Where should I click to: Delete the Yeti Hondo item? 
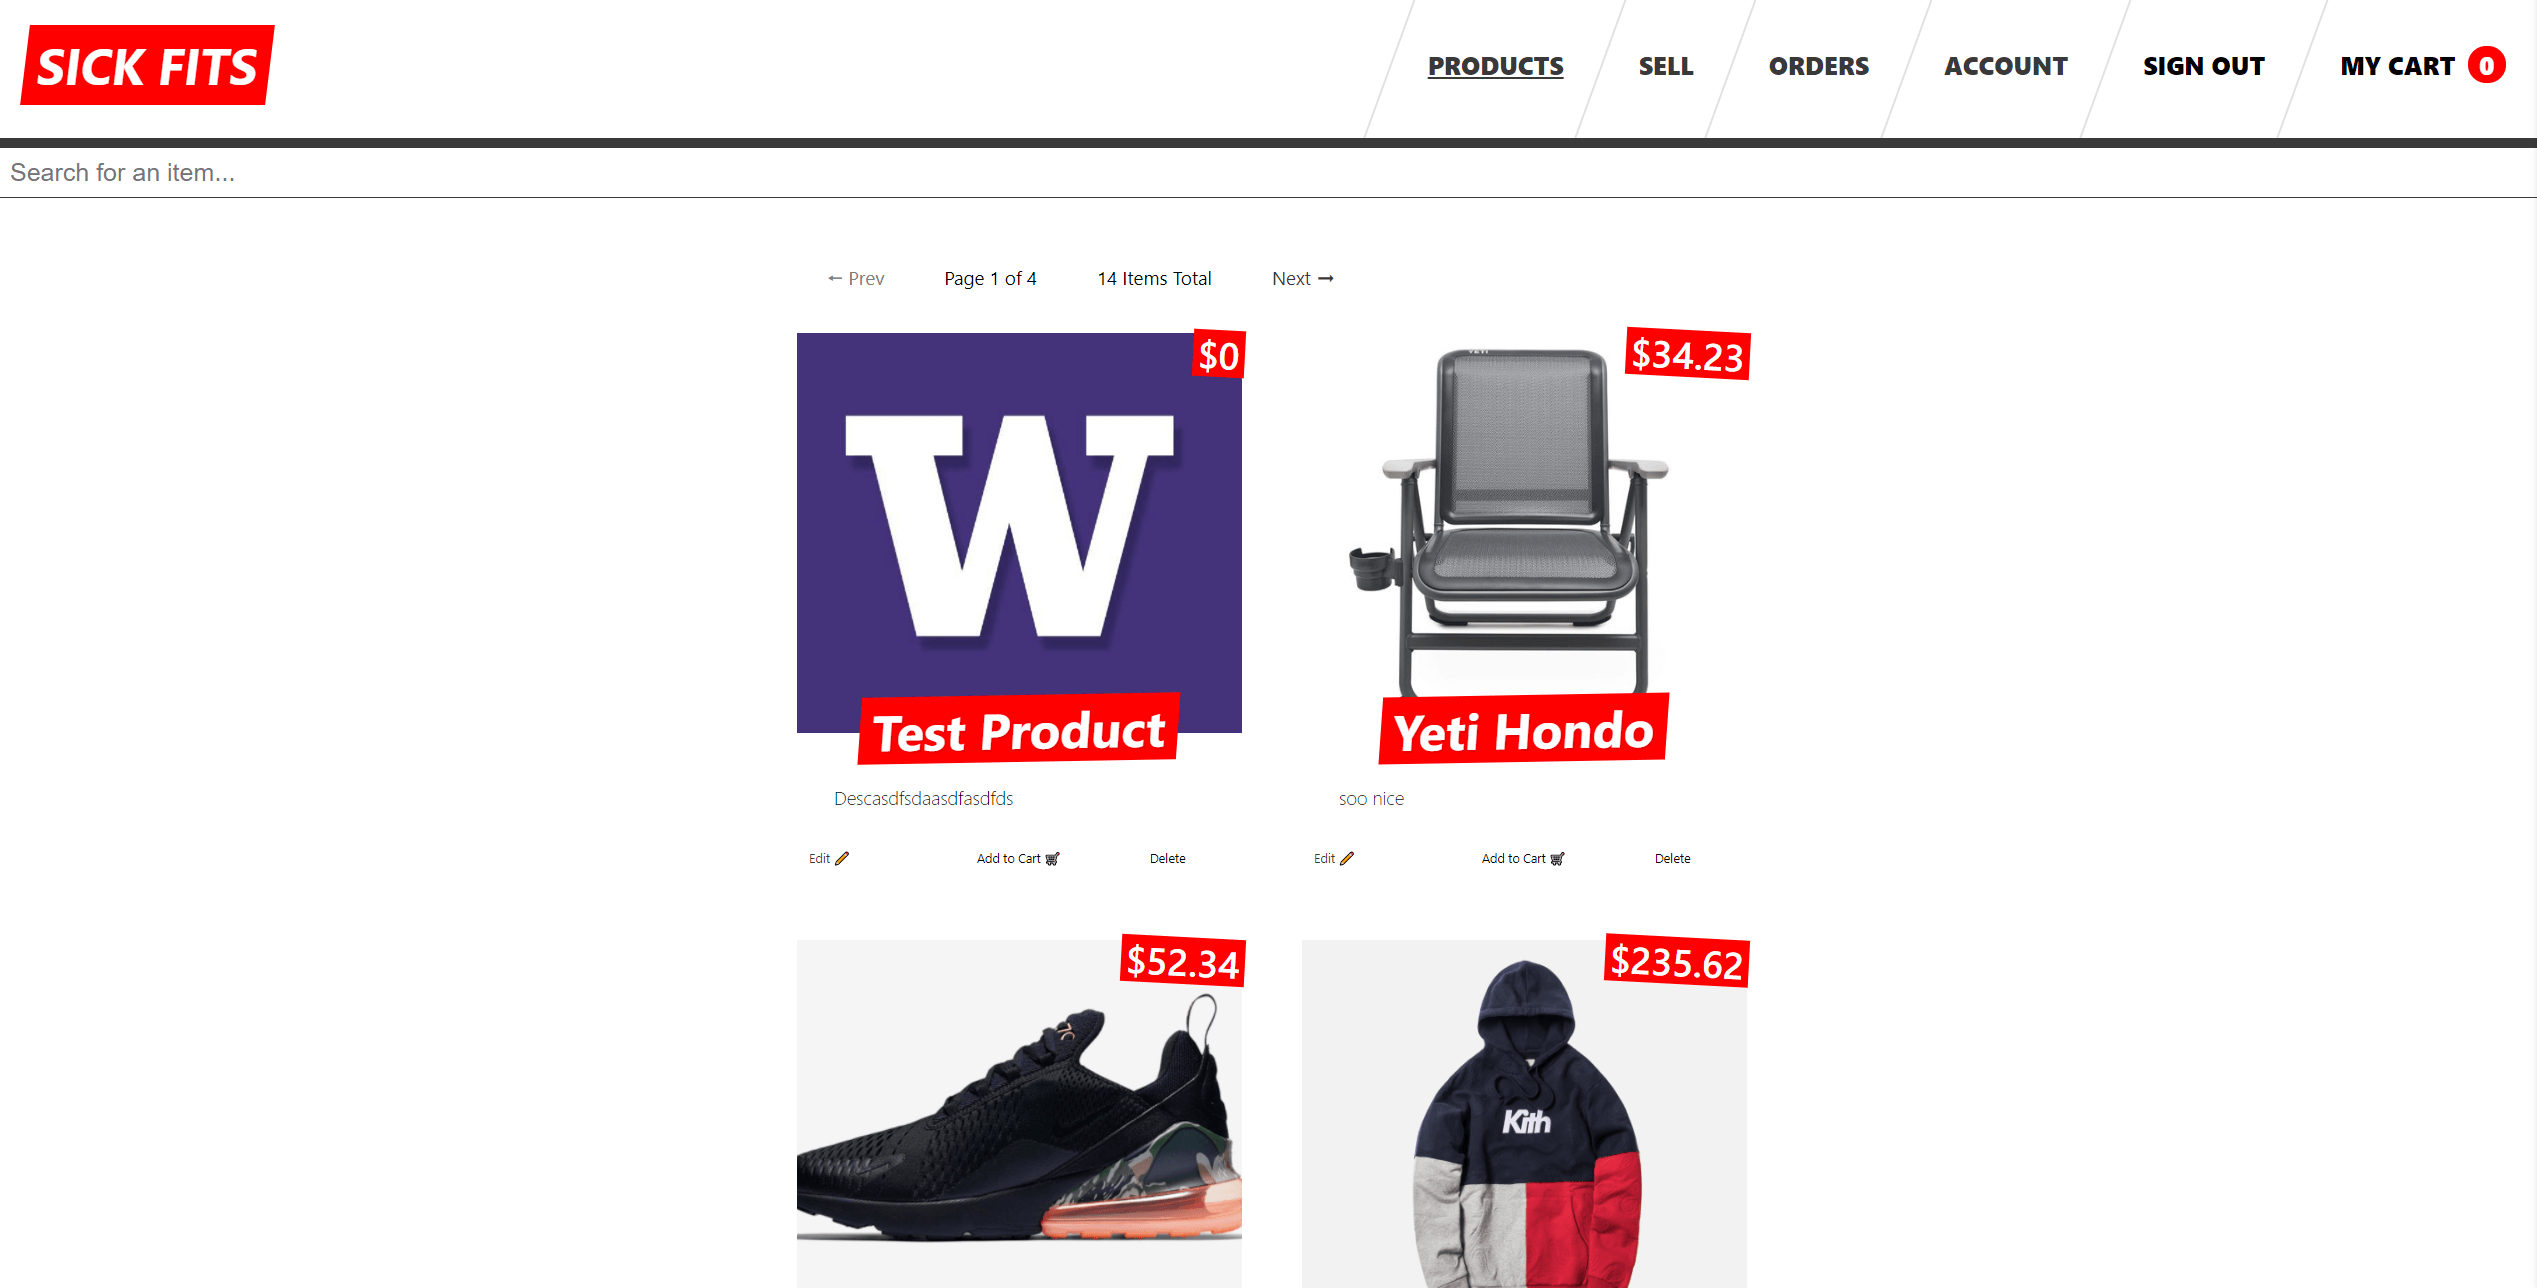[1672, 858]
